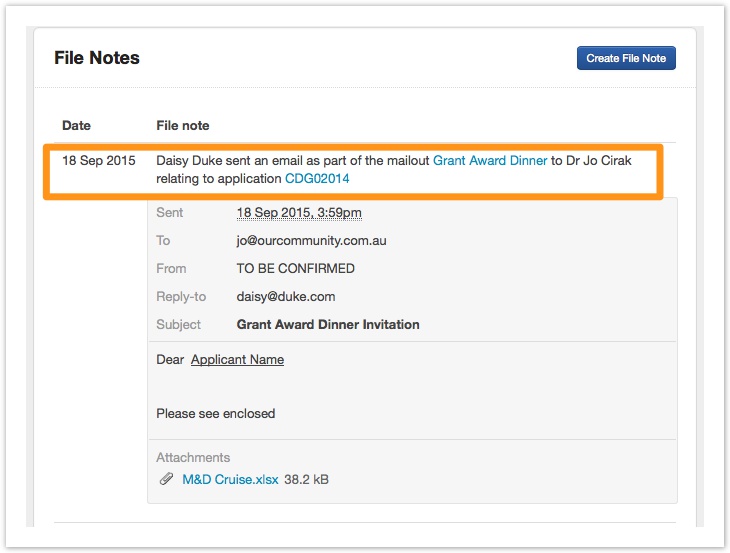Click the subject Grant Award Dinner Invitation
This screenshot has height=553, width=730.
(328, 324)
